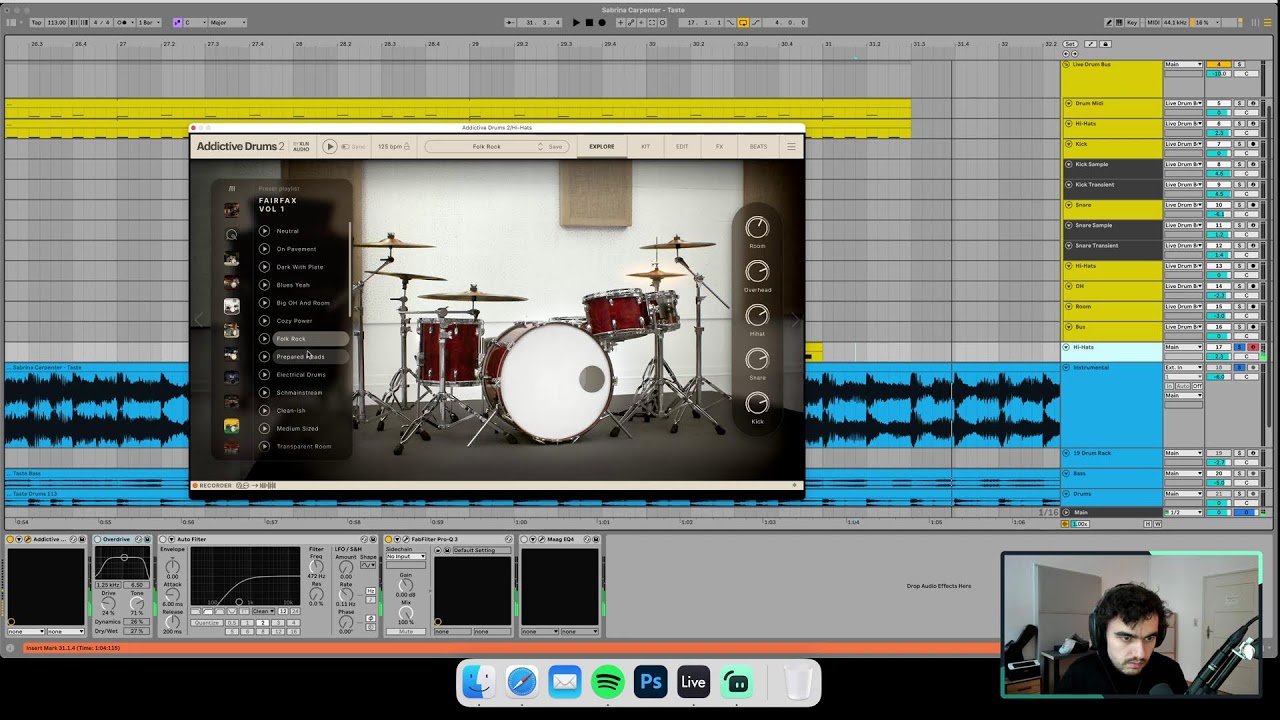Screen dimensions: 1280x720
Task: Switch to the EXPLORE tab
Action: click(x=602, y=147)
